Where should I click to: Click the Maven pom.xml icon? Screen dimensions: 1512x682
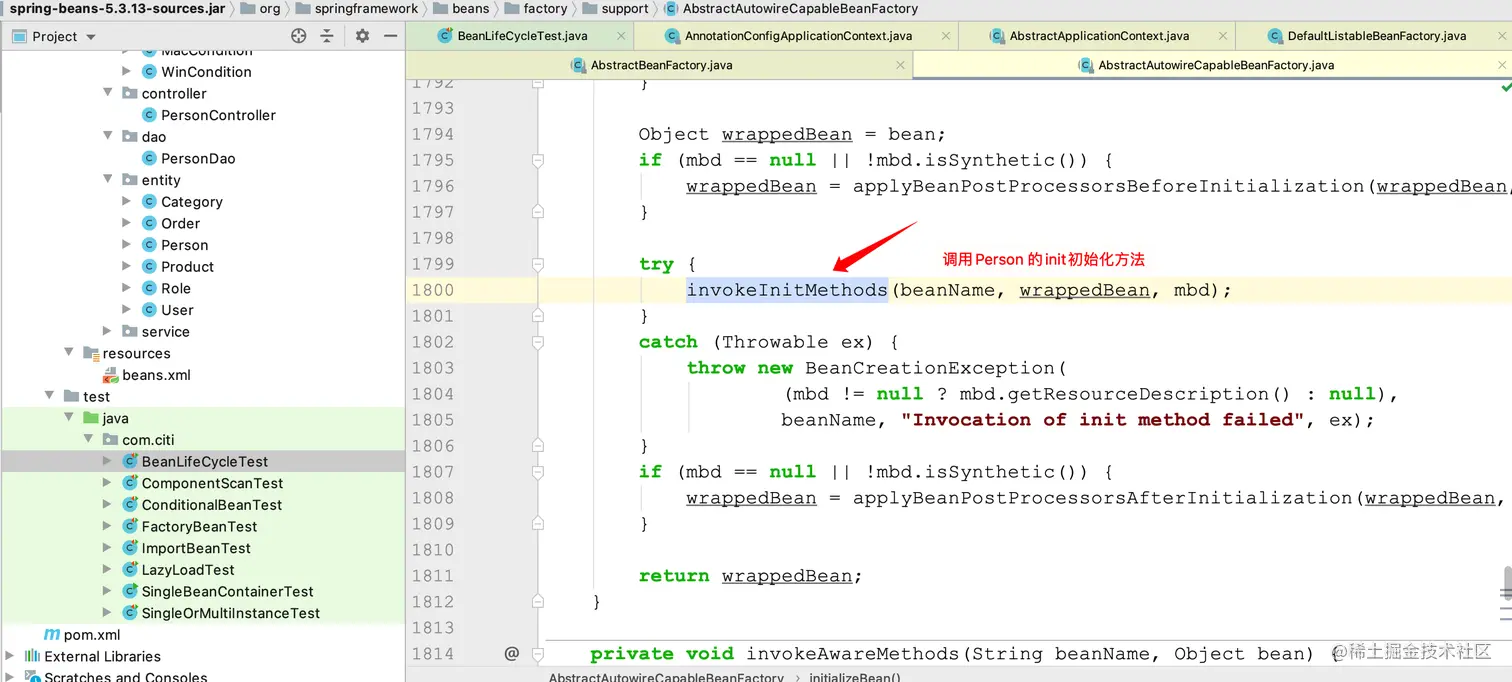pyautogui.click(x=51, y=635)
